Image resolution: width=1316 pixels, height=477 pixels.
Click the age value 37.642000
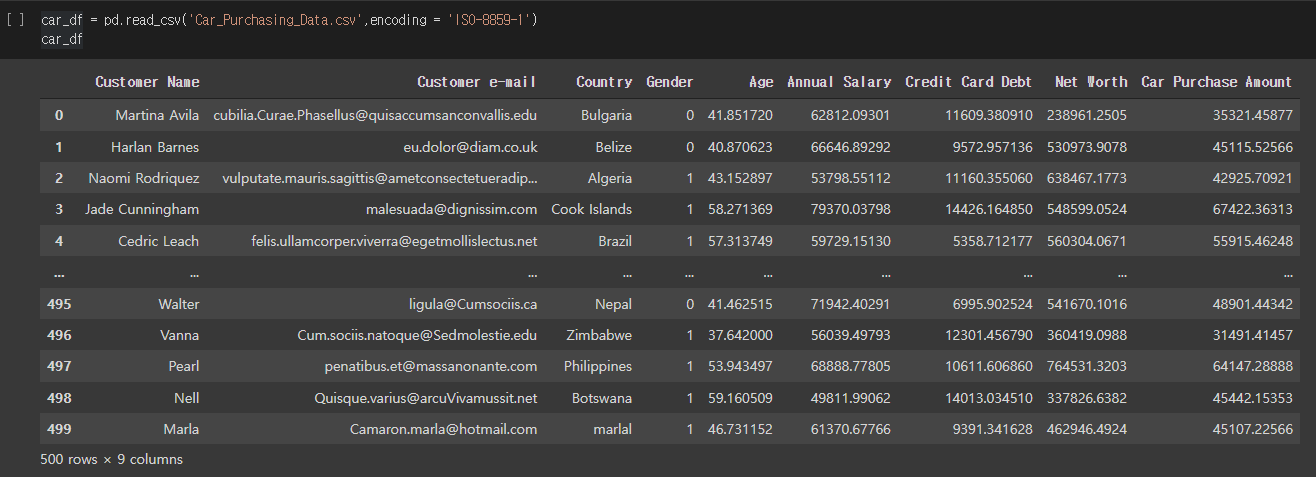coord(740,335)
